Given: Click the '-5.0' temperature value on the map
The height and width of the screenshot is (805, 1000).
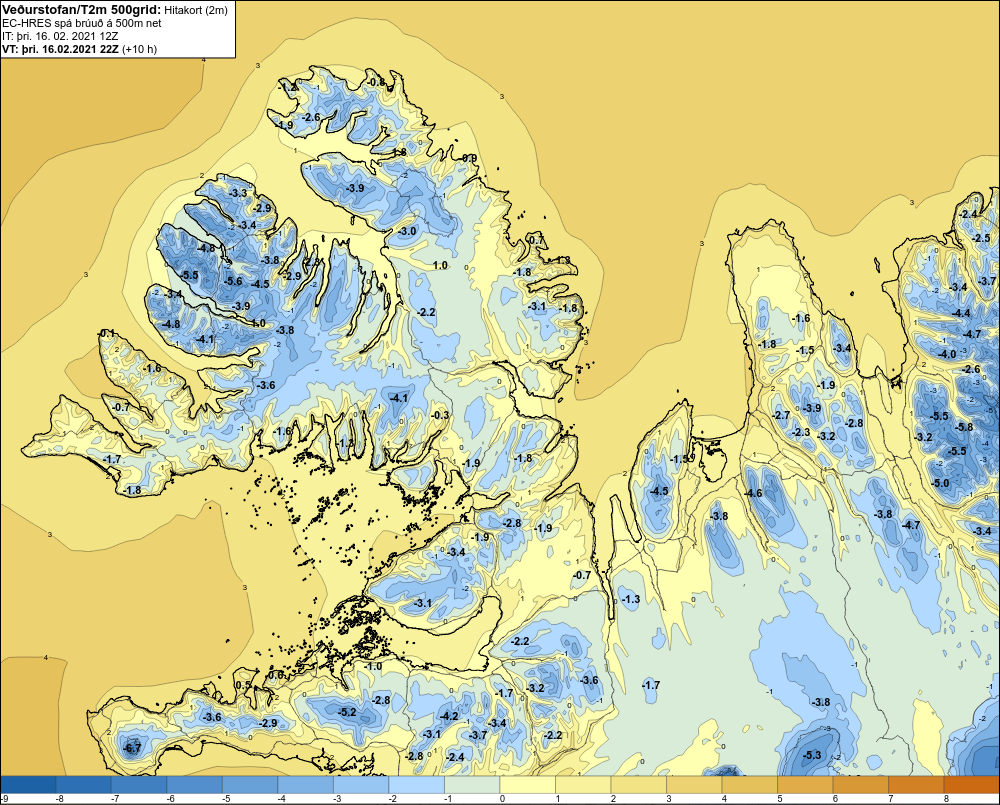Looking at the screenshot, I should pyautogui.click(x=941, y=483).
